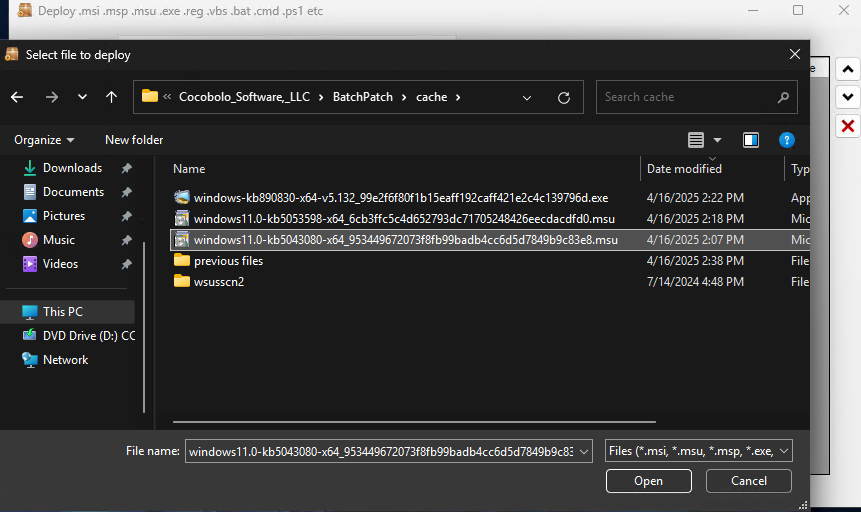The height and width of the screenshot is (512, 861).
Task: Open Music in the sidebar
Action: coord(58,240)
